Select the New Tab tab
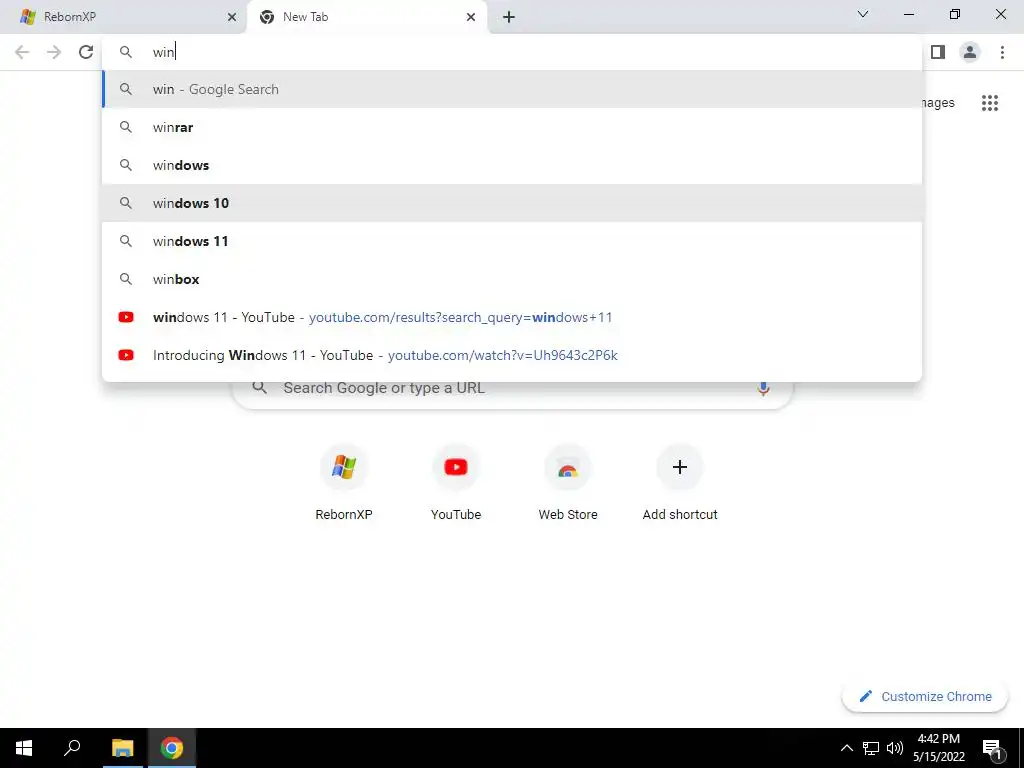Image resolution: width=1024 pixels, height=768 pixels. (366, 17)
